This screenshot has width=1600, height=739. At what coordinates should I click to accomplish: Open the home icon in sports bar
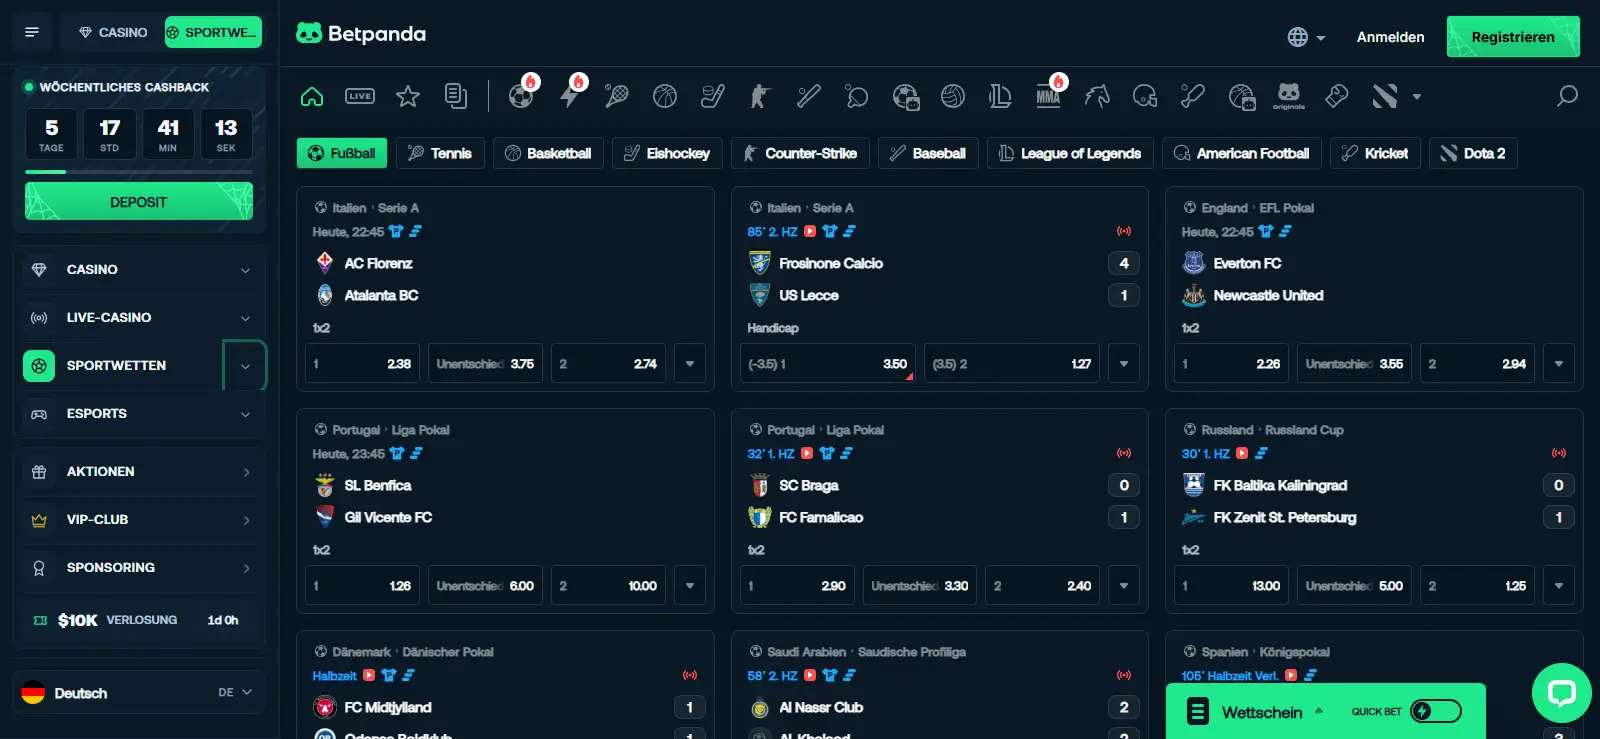click(312, 96)
